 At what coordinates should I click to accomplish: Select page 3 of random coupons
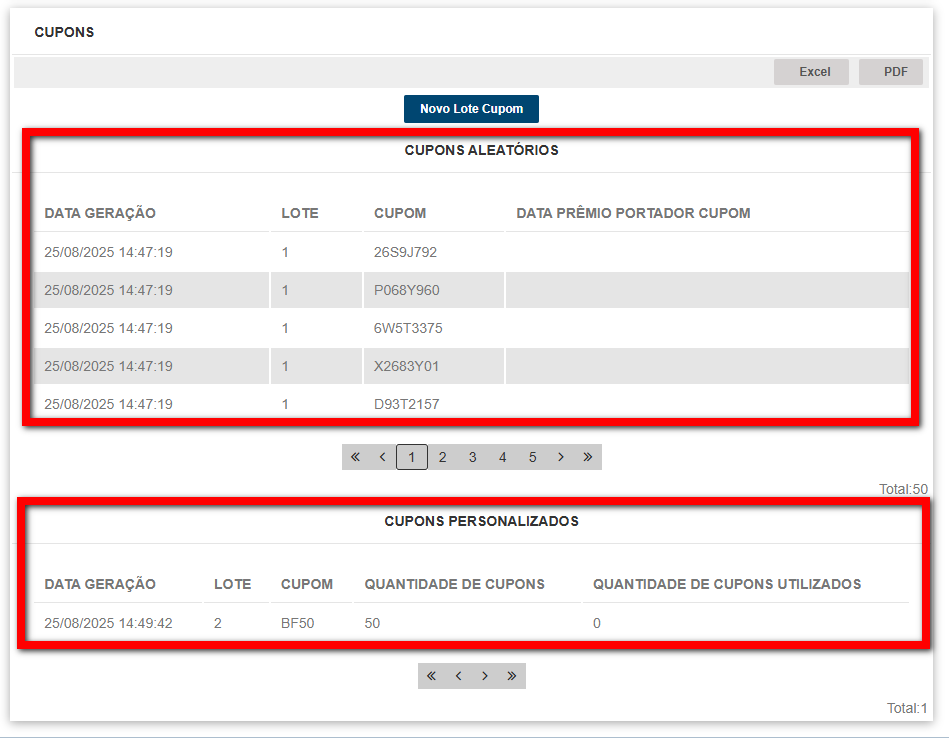click(472, 457)
